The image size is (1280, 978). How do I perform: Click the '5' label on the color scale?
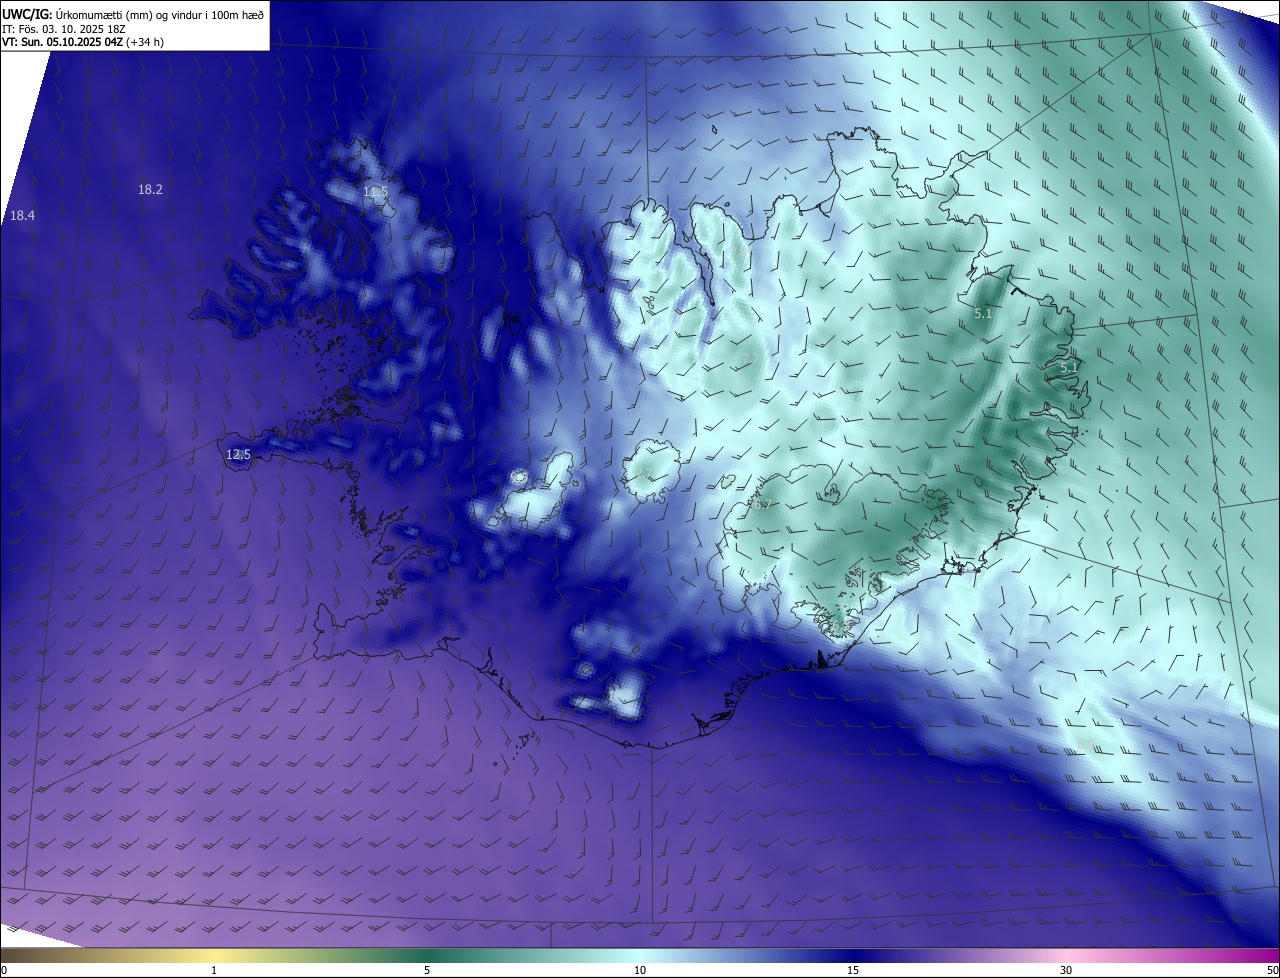point(427,970)
